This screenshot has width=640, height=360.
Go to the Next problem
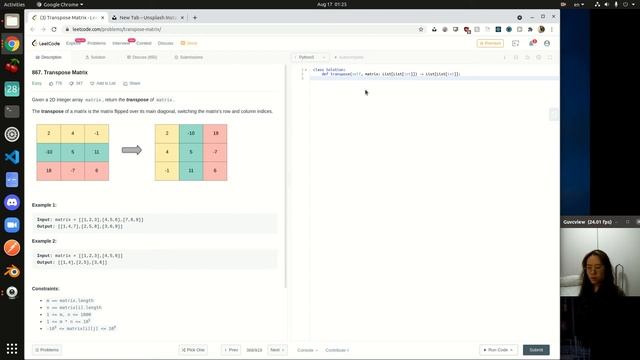[277, 350]
